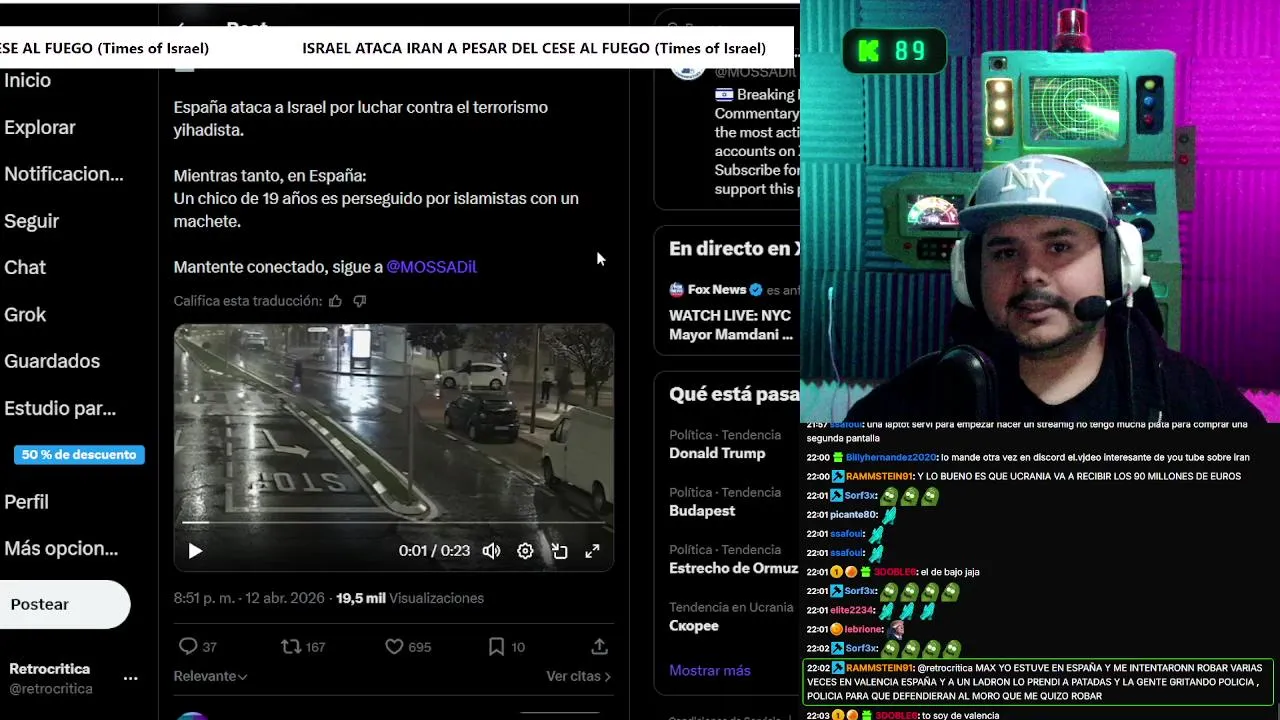Viewport: 1280px width, 720px height.
Task: Seek along the video progress bar
Action: coord(394,522)
